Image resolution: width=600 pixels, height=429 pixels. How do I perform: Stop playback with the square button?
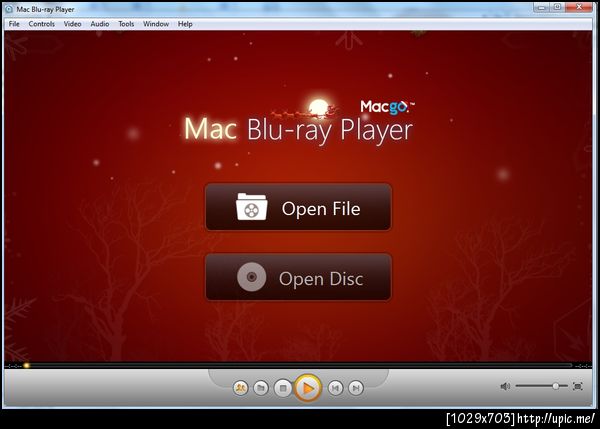[x=283, y=388]
